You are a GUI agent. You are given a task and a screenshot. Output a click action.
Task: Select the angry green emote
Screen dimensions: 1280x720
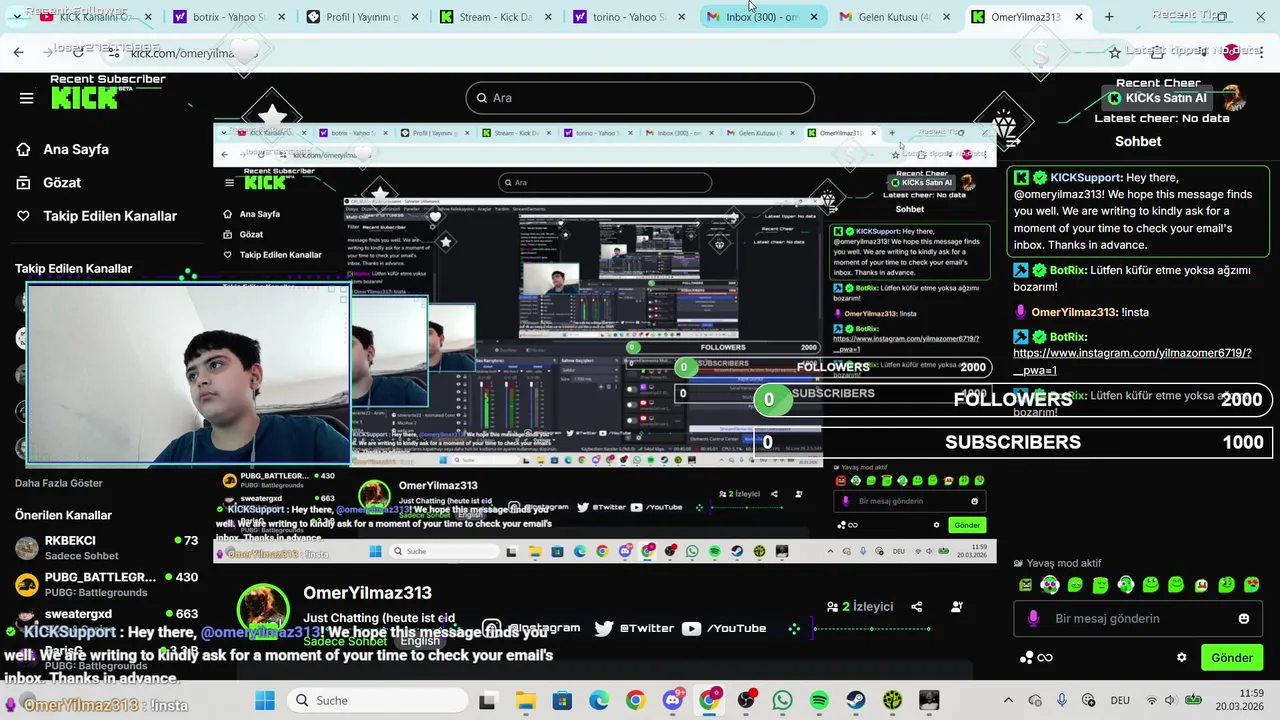click(1026, 585)
